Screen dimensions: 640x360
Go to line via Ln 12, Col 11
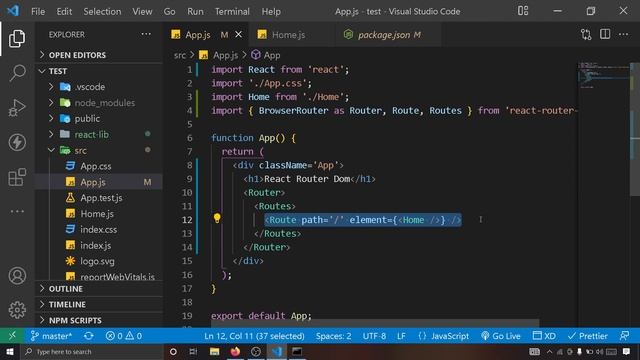tap(254, 336)
